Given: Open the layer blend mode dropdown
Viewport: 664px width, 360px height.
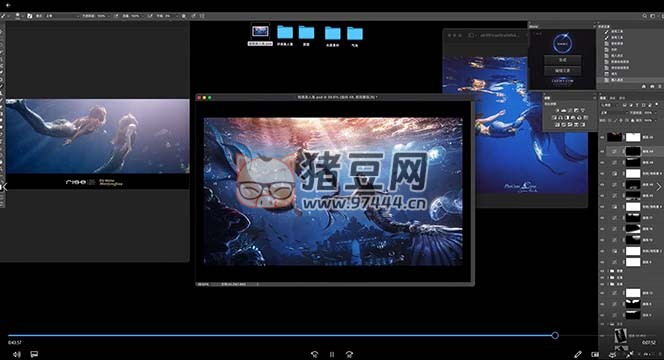Looking at the screenshot, I should [x=614, y=113].
